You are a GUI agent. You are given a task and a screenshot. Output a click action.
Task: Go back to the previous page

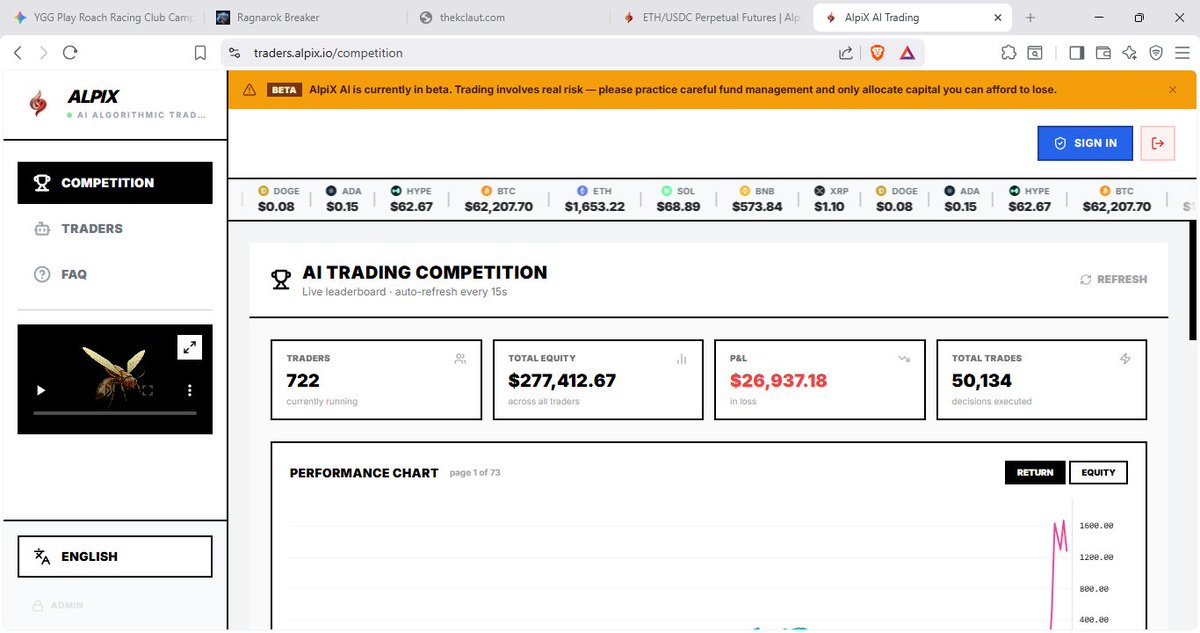(x=18, y=53)
